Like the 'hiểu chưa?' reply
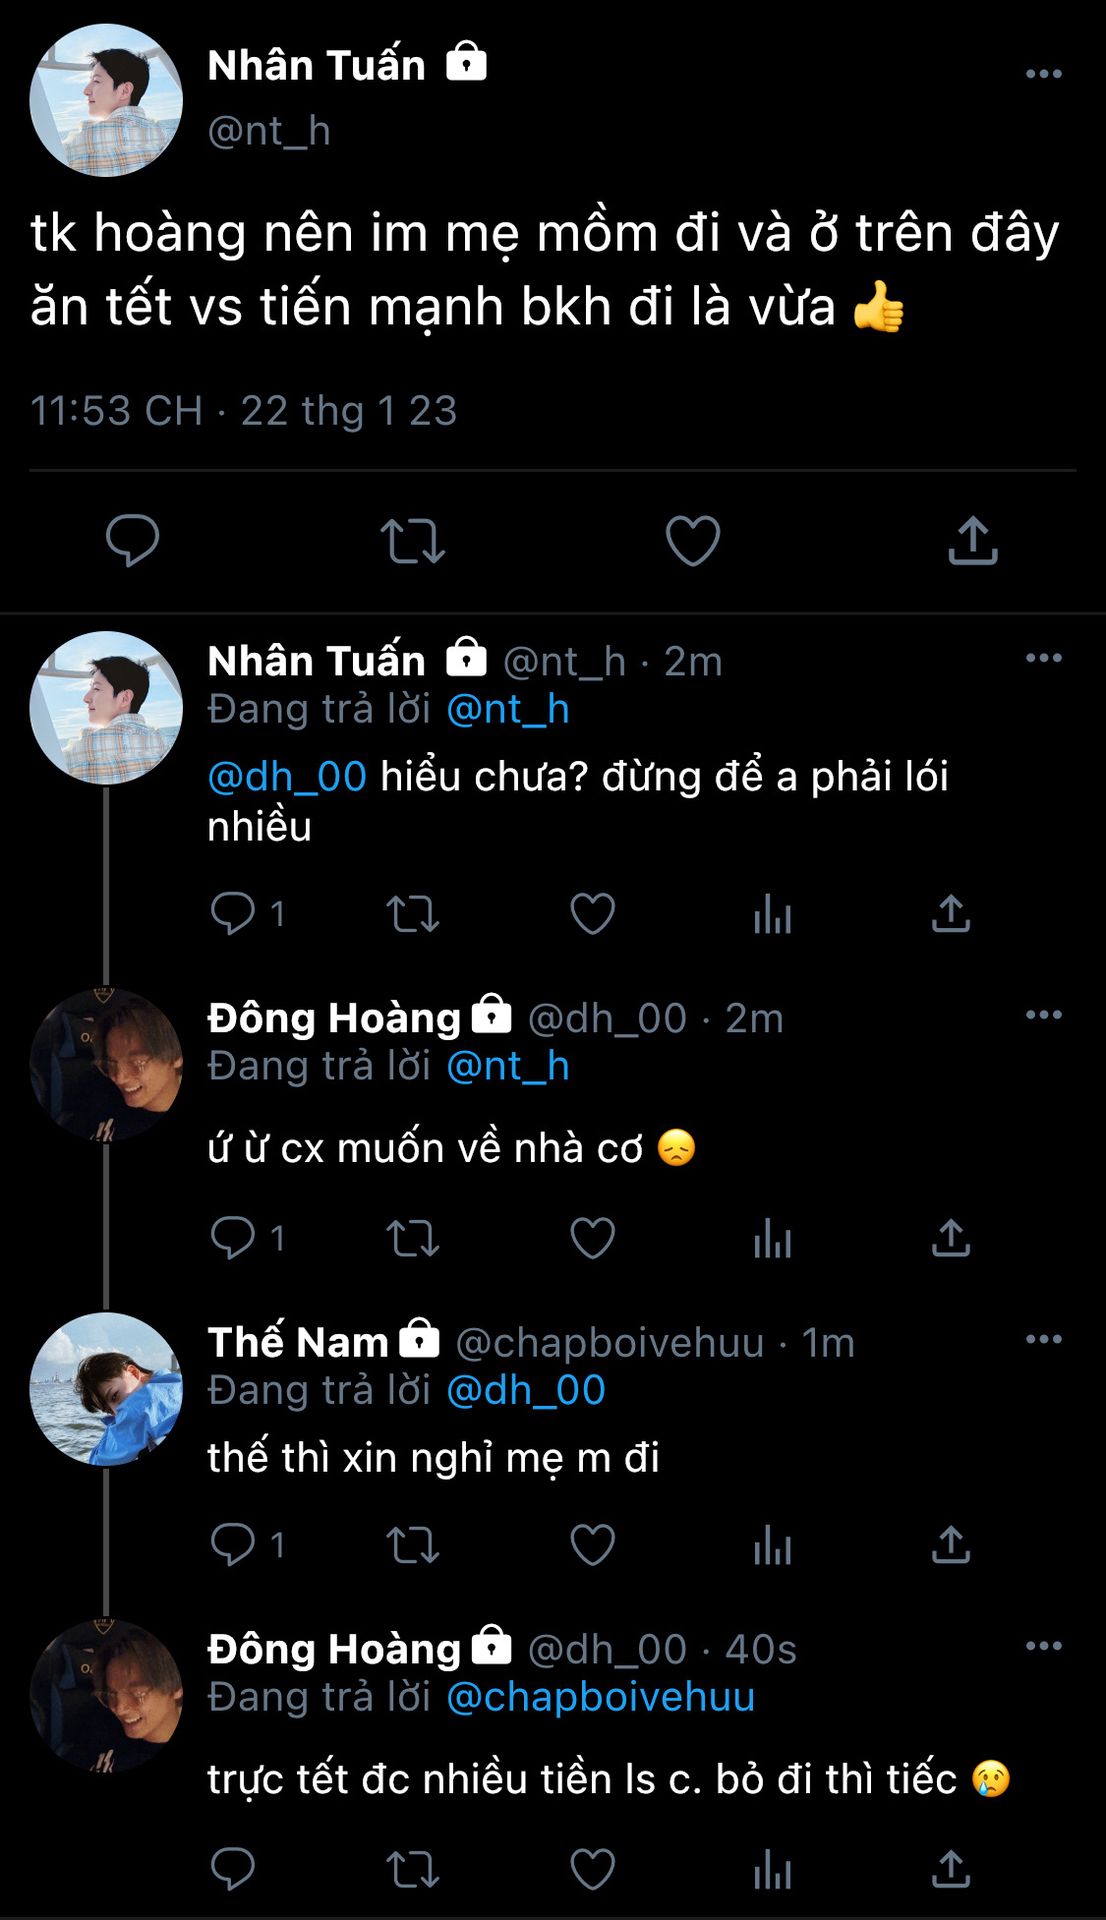1106x1920 pixels. pyautogui.click(x=592, y=914)
